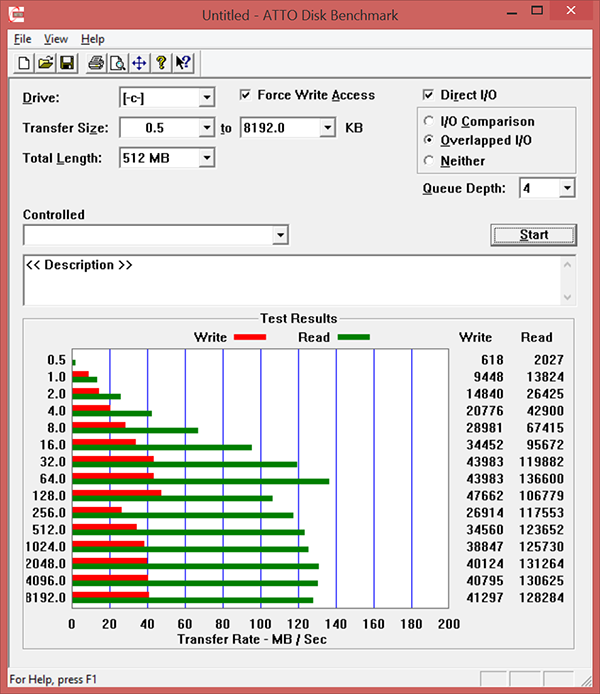Open the Help menu
This screenshot has height=694, width=600.
point(92,39)
